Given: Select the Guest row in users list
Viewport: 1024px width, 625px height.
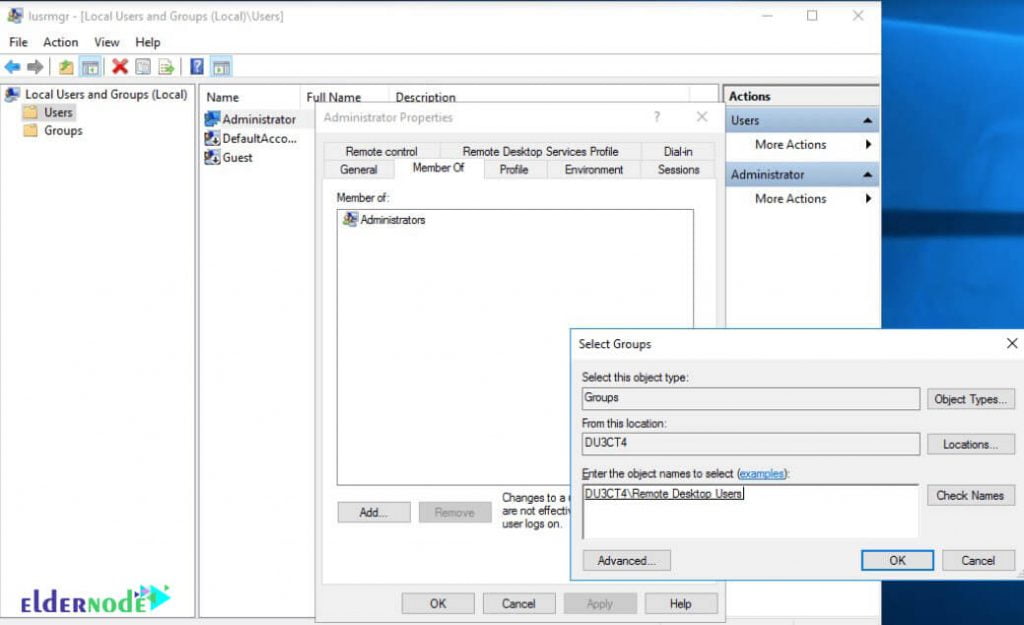Looking at the screenshot, I should pyautogui.click(x=229, y=157).
